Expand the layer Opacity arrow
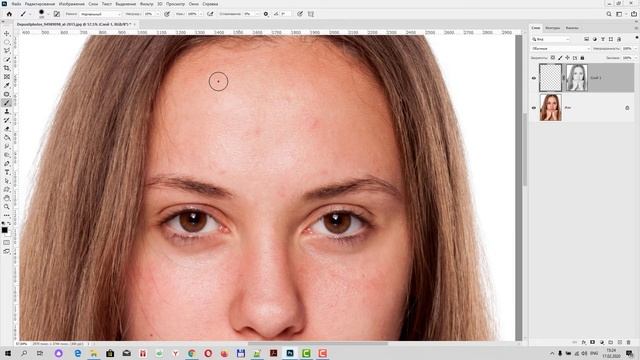640x360 pixels. (x=636, y=49)
